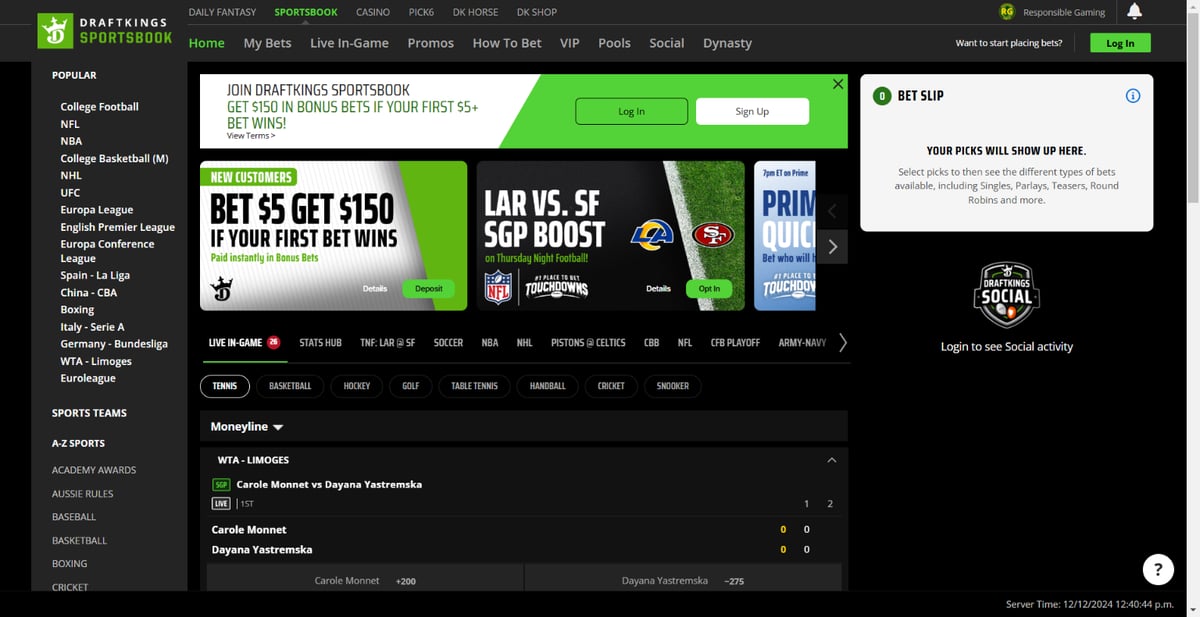Click Opt In on the SGP Boost promo

709,288
